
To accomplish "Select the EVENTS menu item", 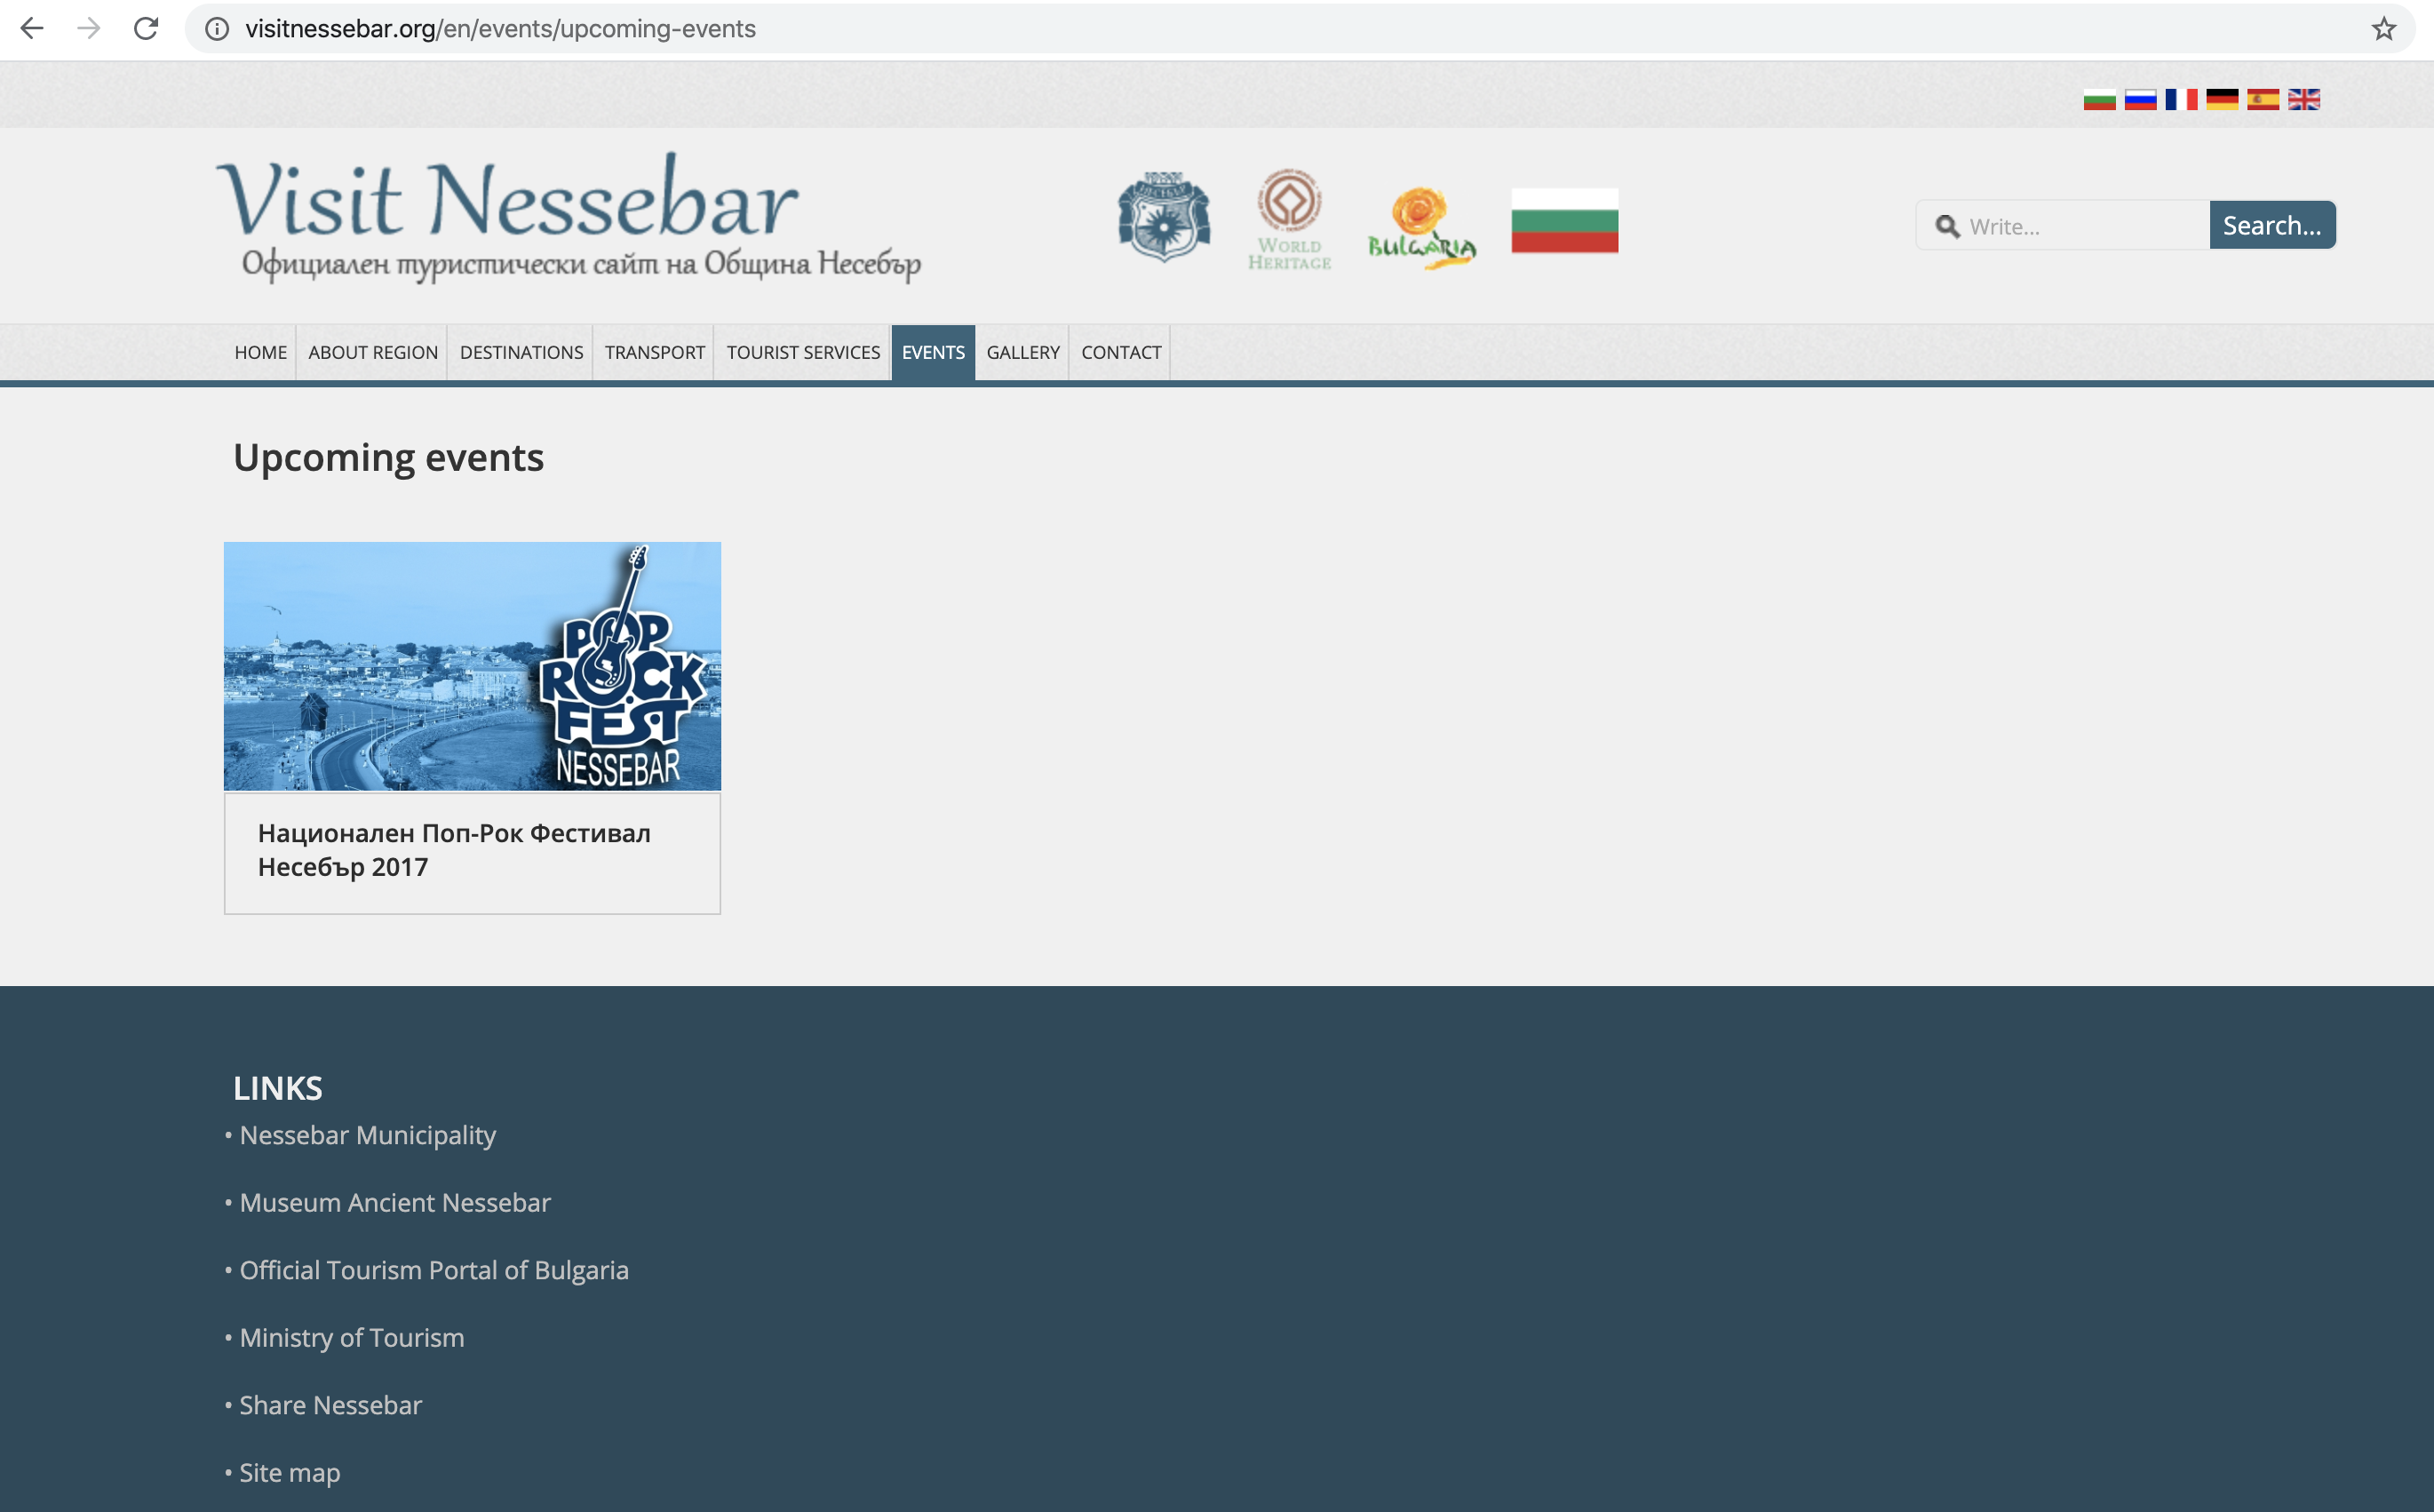I will [933, 353].
